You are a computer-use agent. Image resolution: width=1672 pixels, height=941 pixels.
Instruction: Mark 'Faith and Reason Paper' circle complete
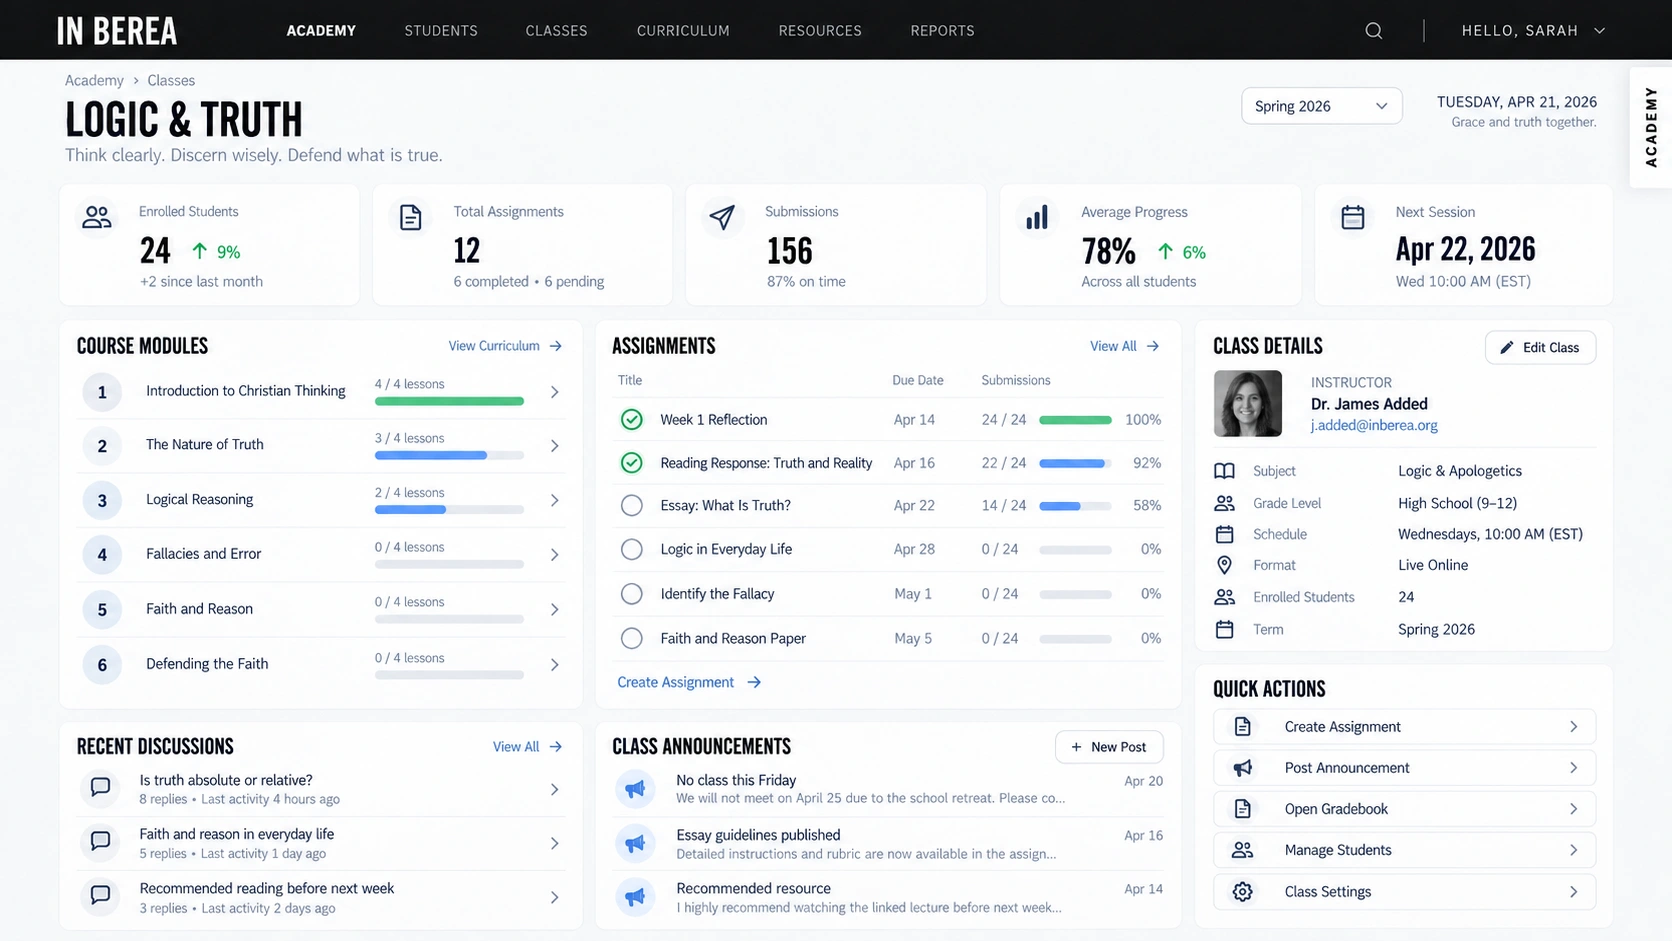point(631,638)
